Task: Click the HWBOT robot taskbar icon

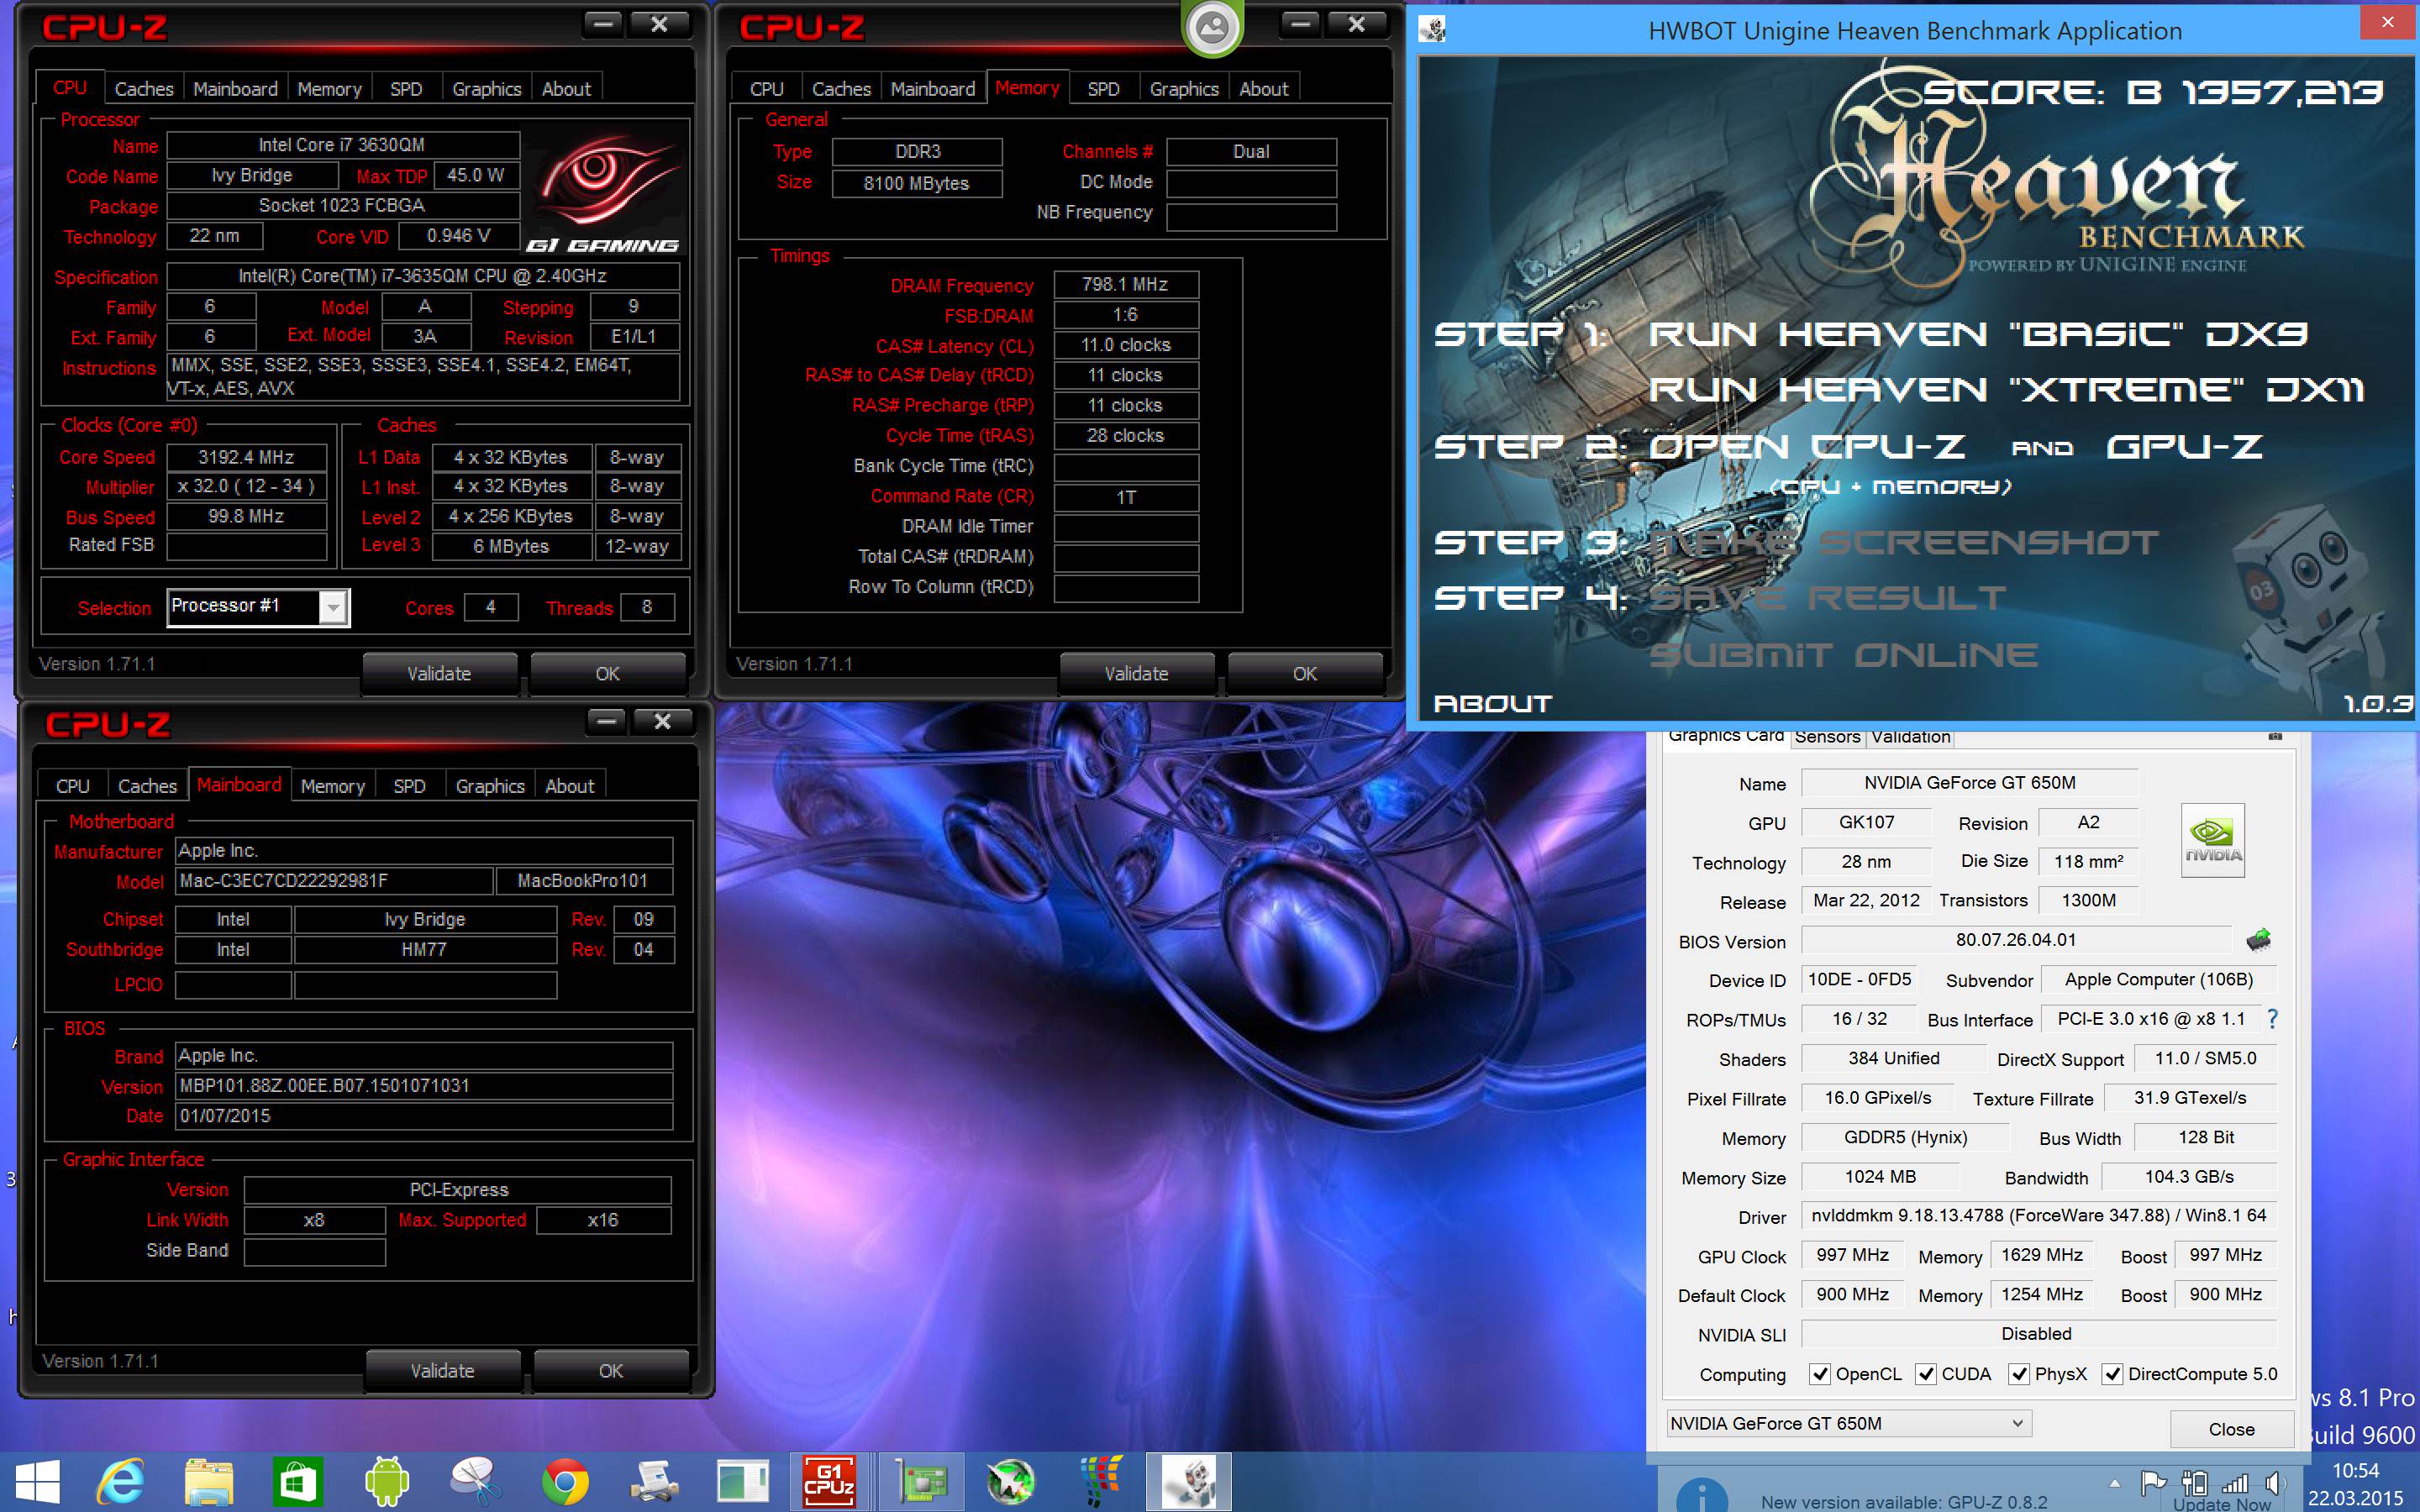Action: coord(1188,1482)
